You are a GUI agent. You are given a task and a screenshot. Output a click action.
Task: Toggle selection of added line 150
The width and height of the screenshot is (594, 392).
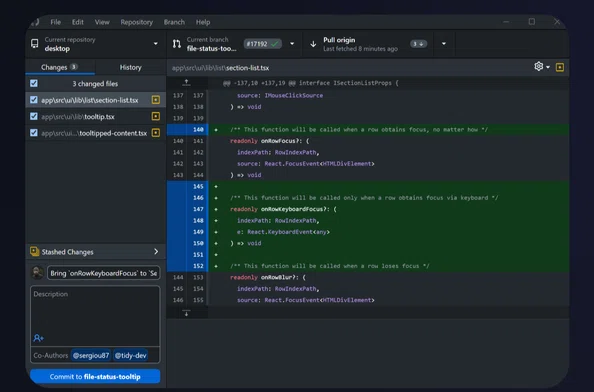pos(188,243)
